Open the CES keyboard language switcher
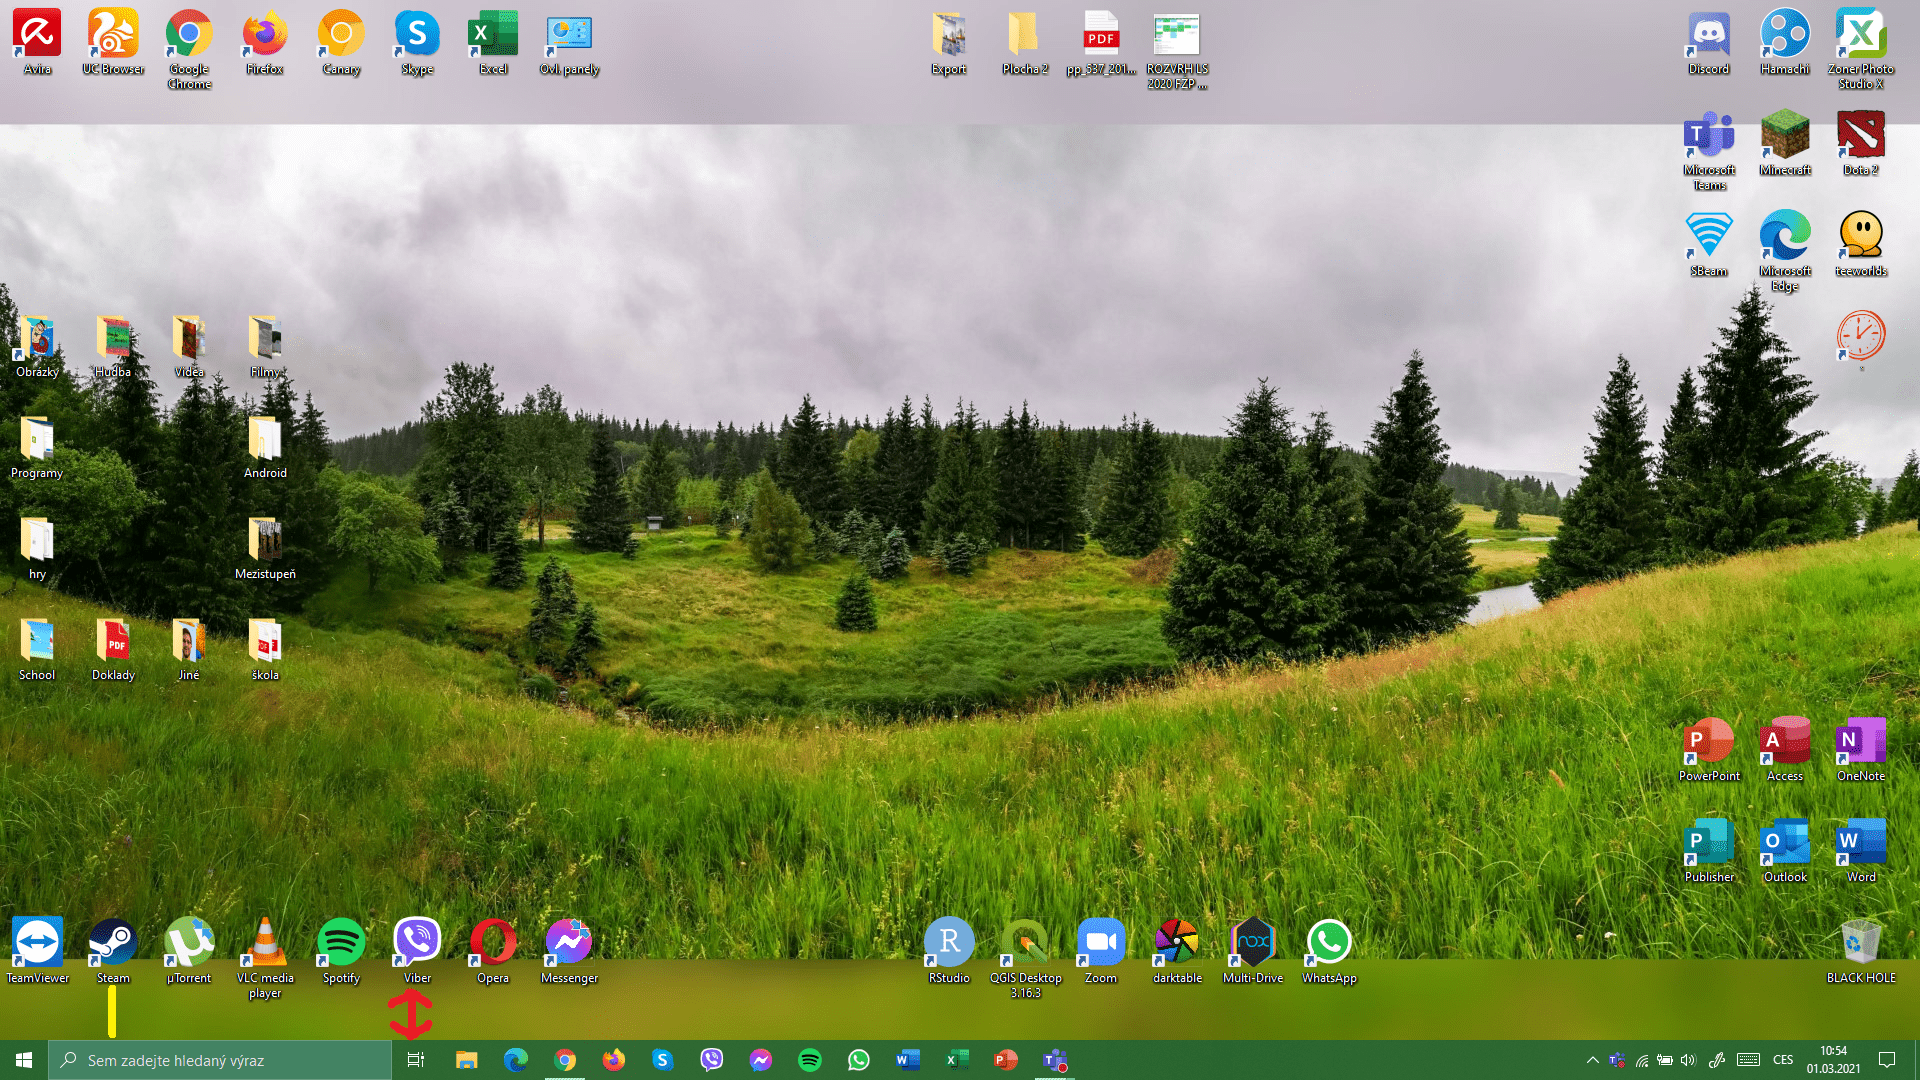 coord(1783,1060)
